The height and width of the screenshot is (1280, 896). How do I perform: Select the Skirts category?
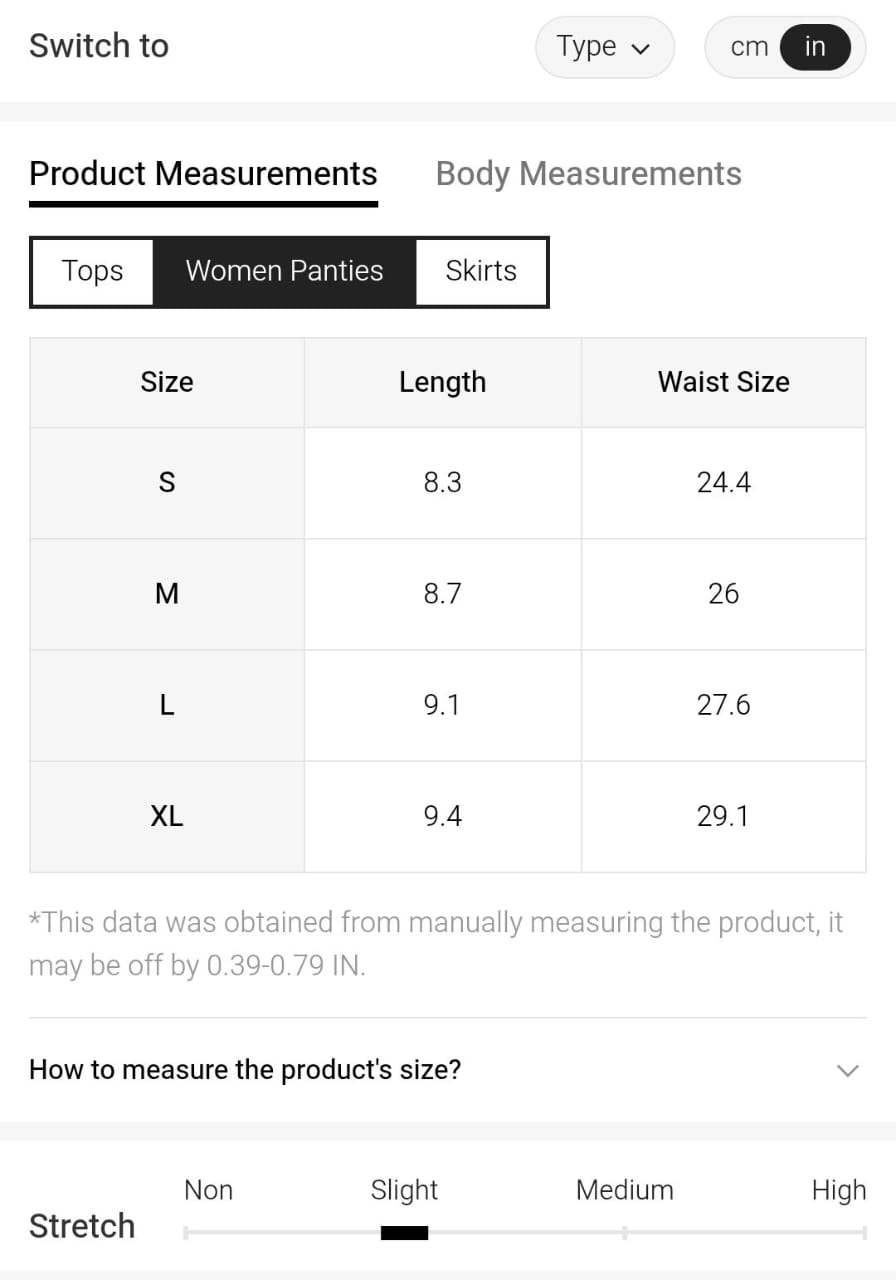(x=481, y=271)
